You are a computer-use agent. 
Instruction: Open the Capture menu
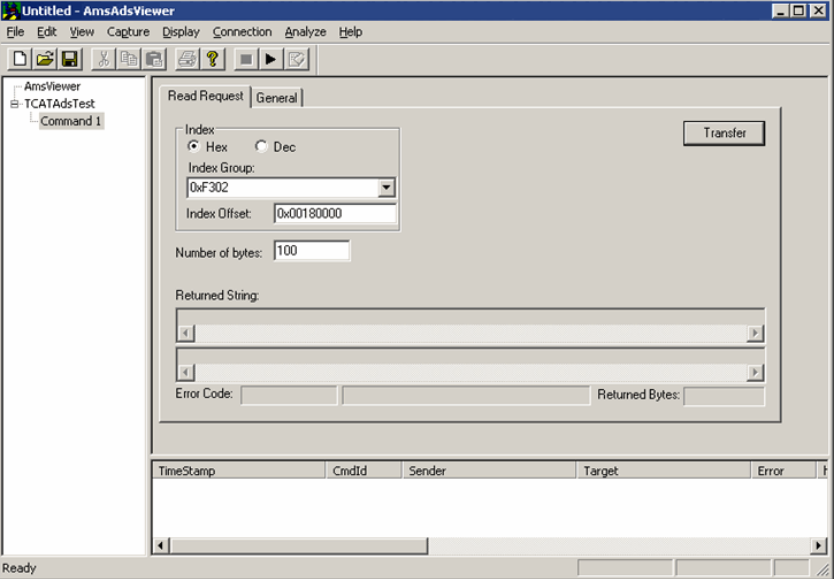tap(128, 32)
